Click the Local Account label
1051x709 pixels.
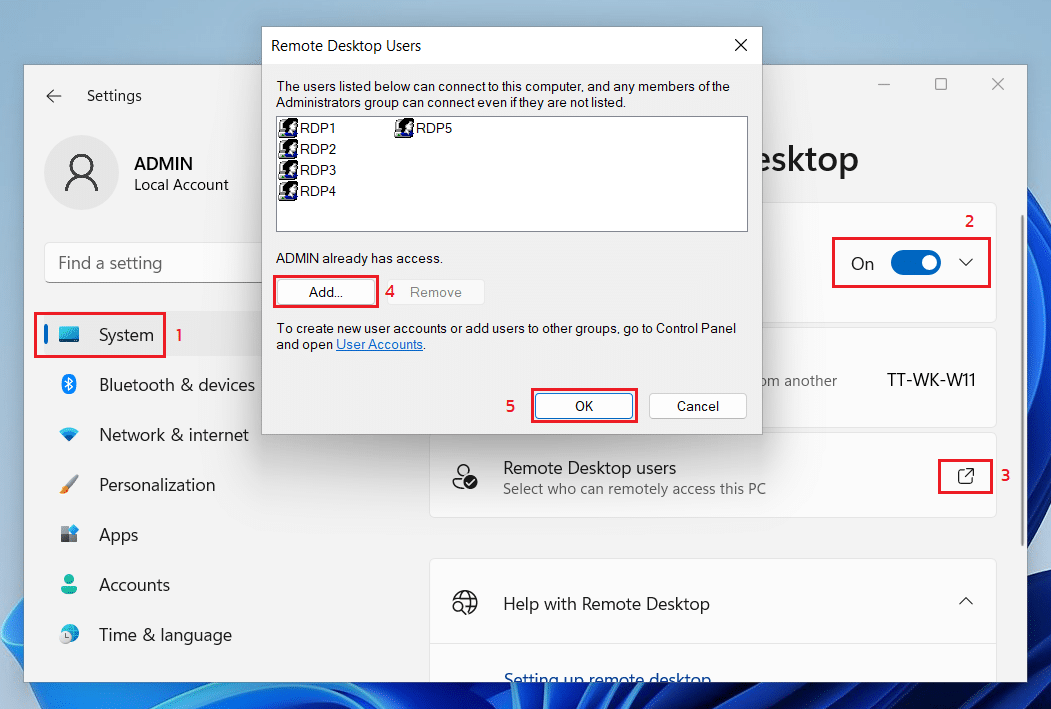[181, 185]
